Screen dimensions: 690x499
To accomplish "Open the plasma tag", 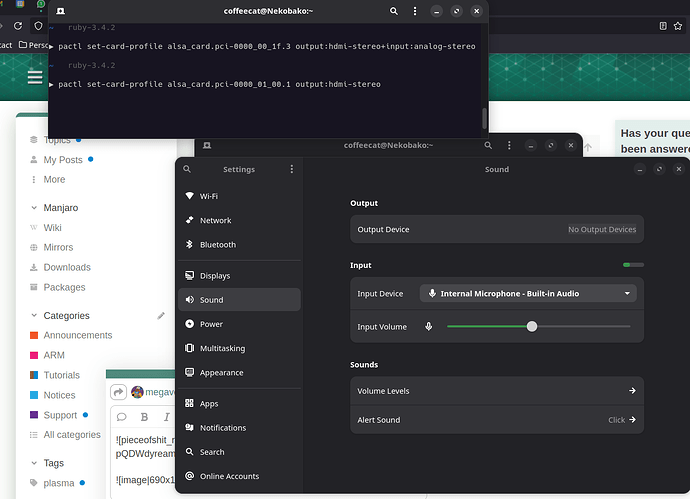I will point(59,483).
